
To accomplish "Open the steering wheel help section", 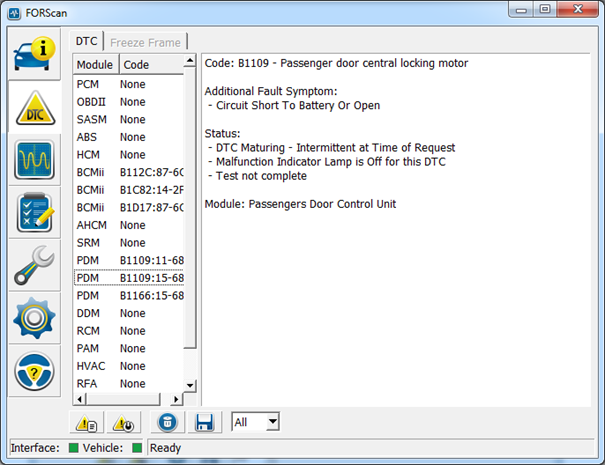I will 33,372.
